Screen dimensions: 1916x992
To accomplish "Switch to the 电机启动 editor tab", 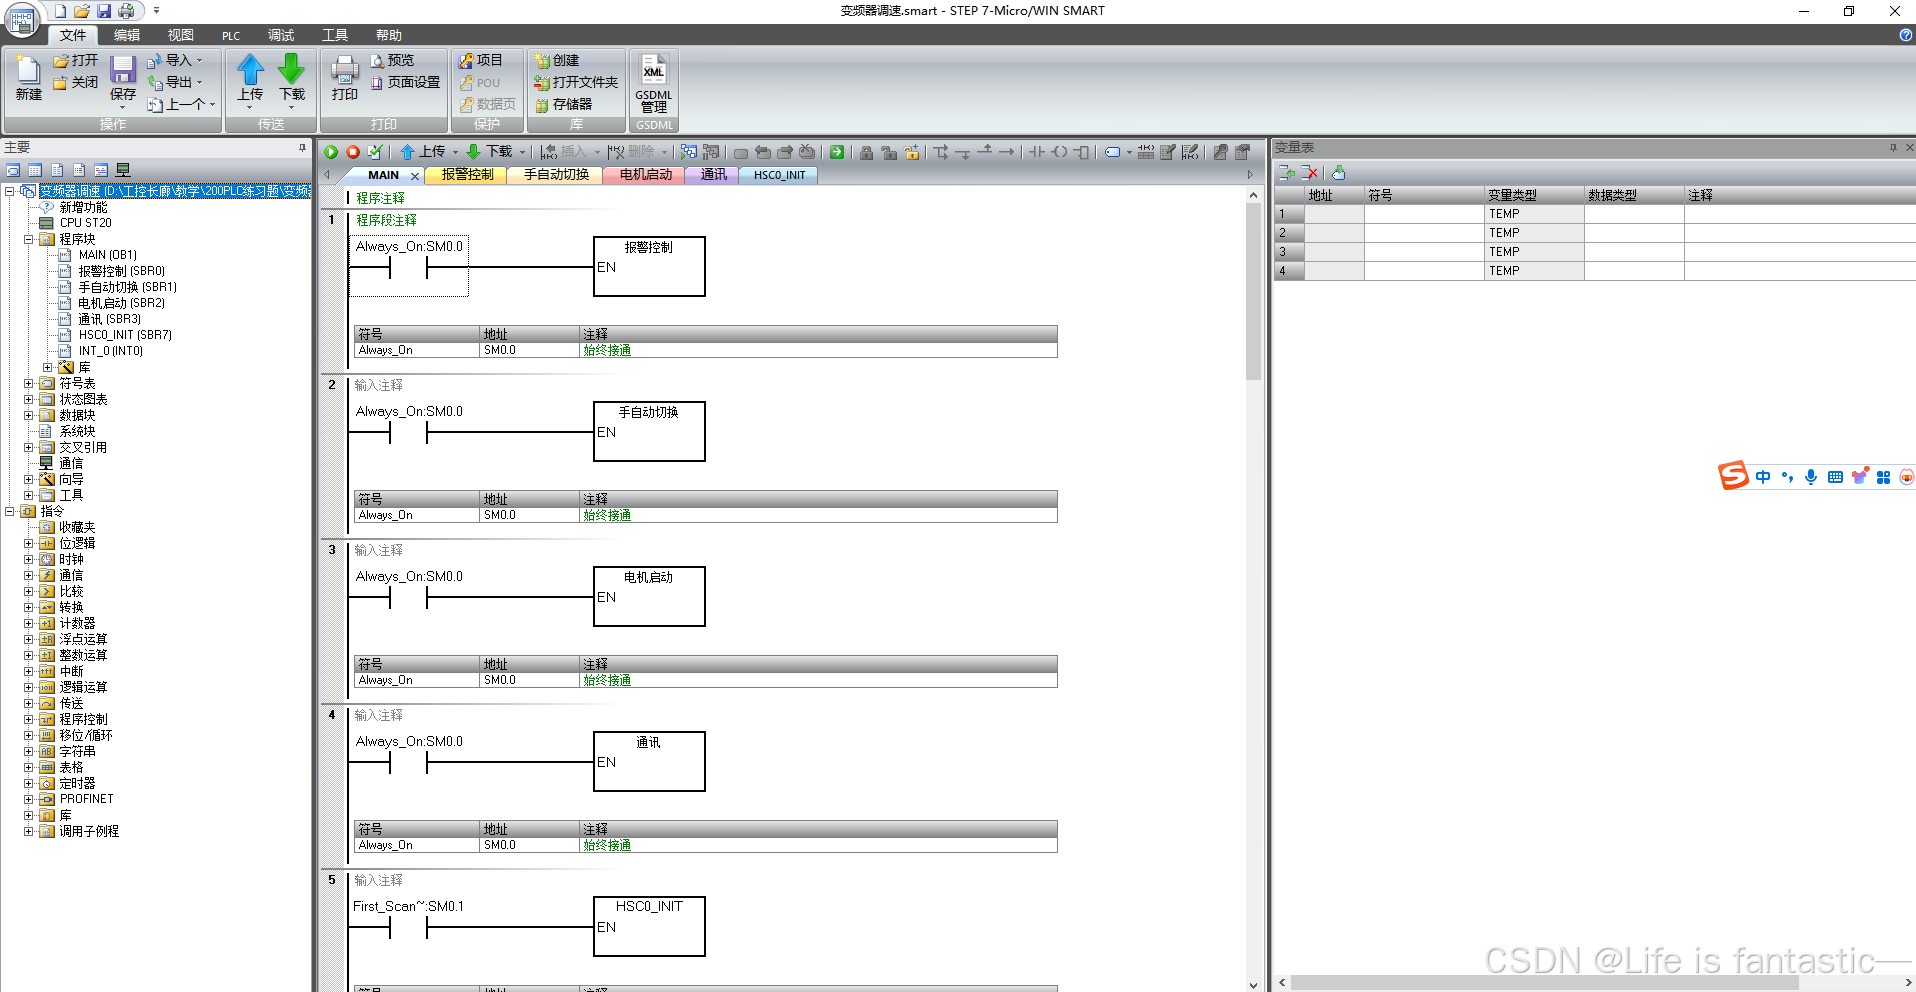I will click(645, 175).
